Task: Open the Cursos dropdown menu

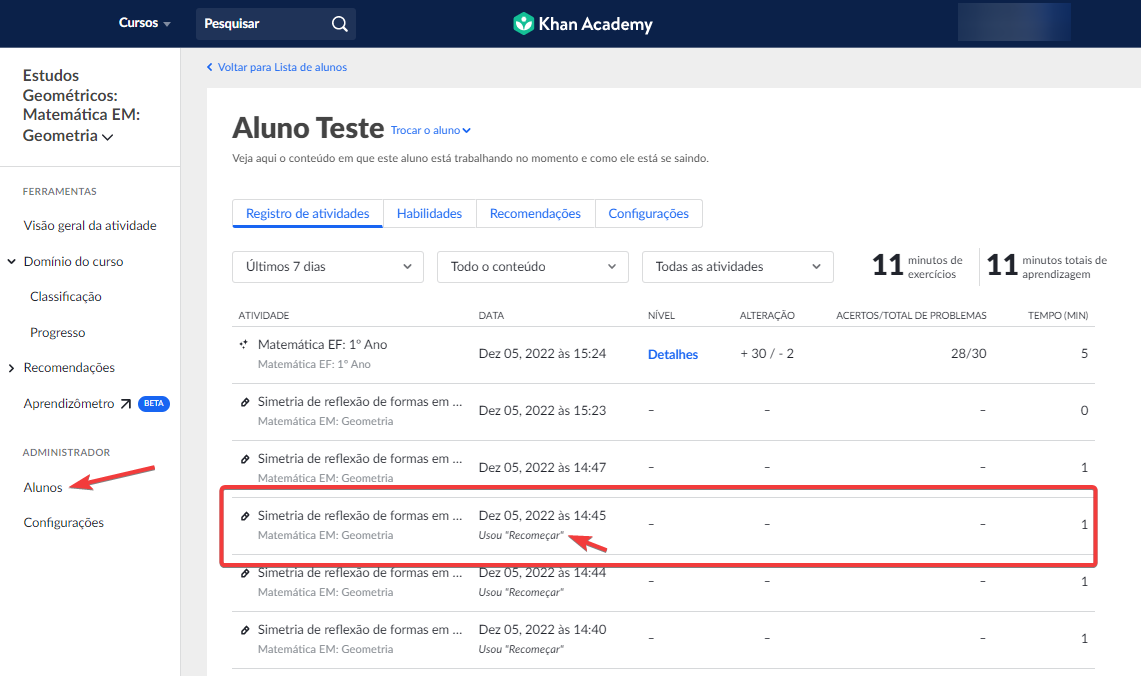Action: 144,23
